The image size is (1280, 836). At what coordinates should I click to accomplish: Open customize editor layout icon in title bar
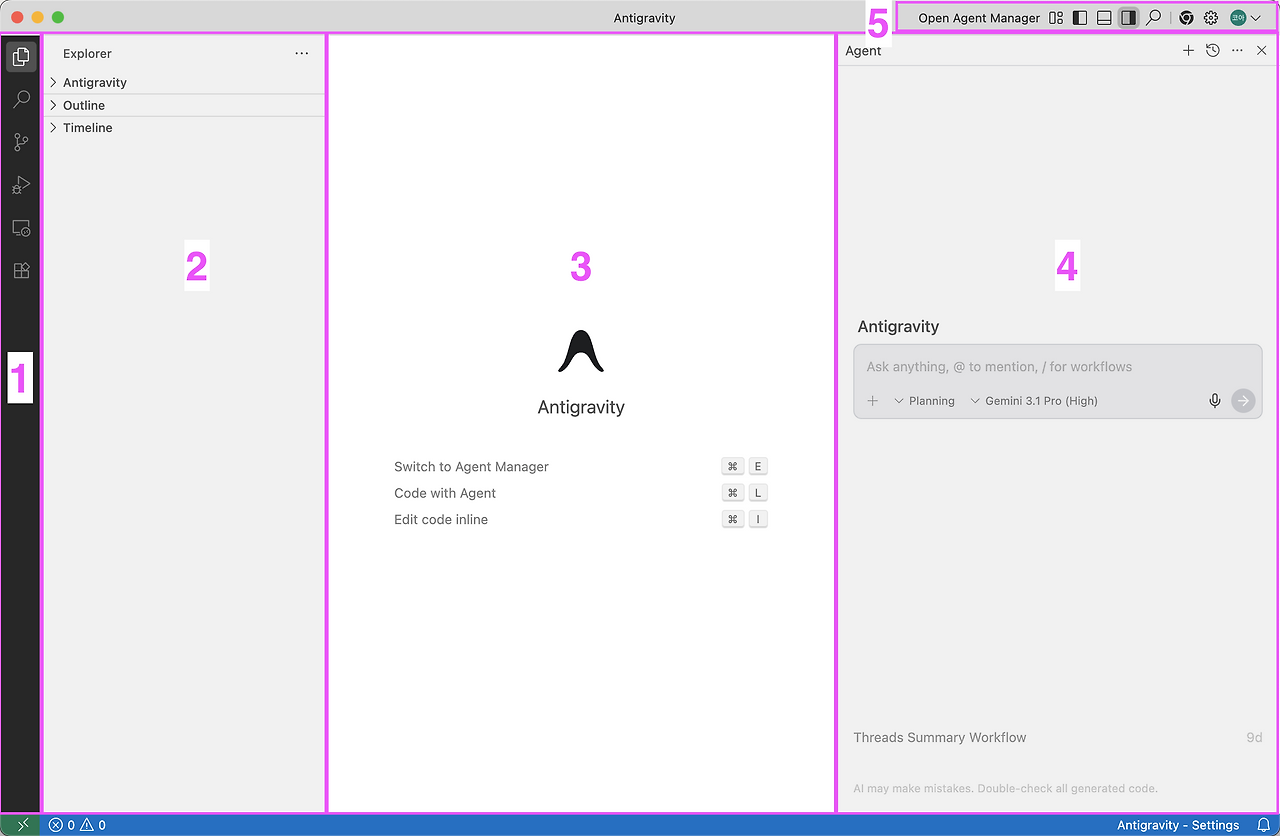coord(1056,18)
